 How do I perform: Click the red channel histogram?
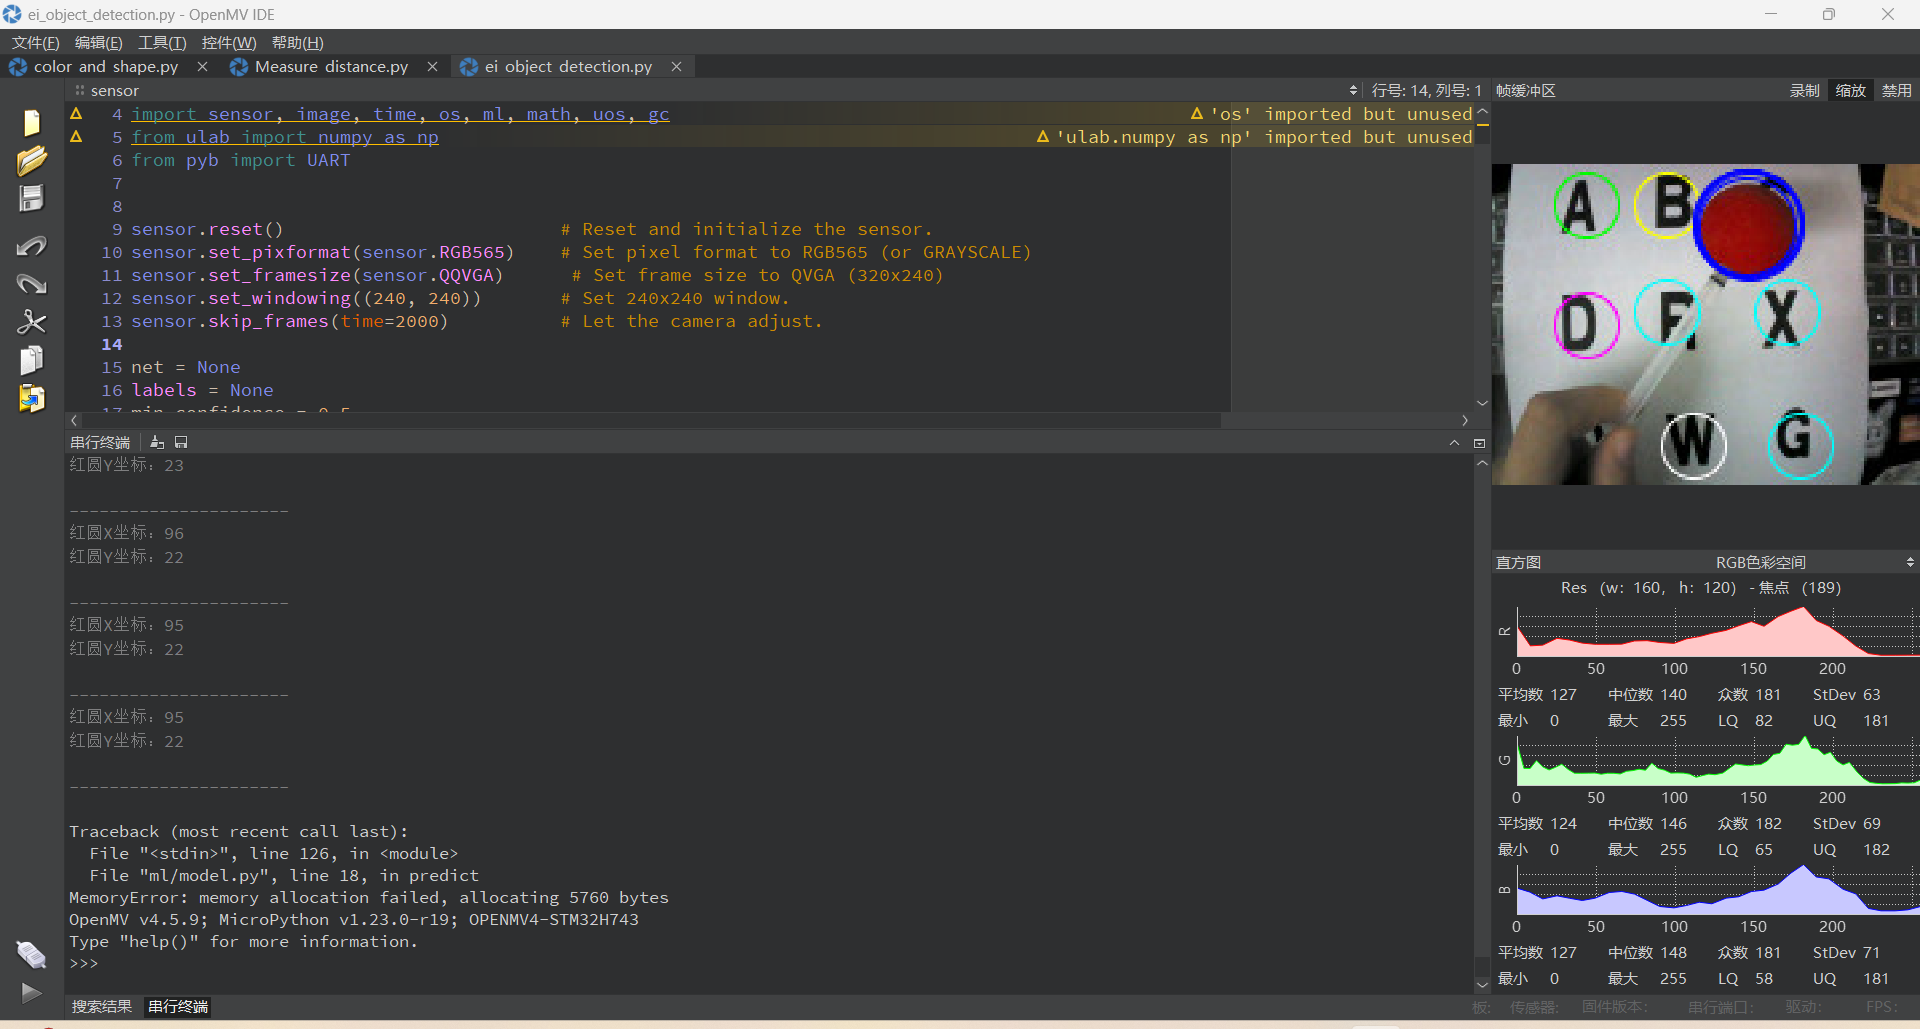[x=1718, y=630]
